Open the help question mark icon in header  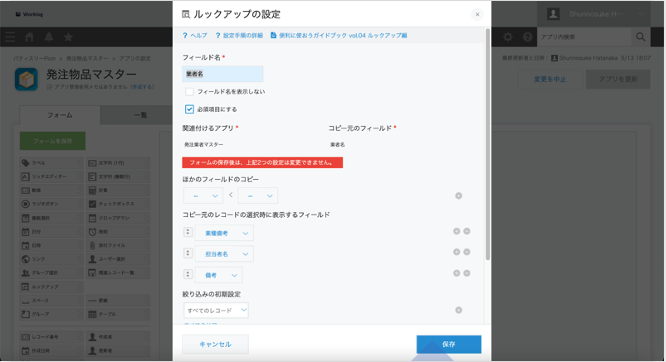[x=528, y=37]
